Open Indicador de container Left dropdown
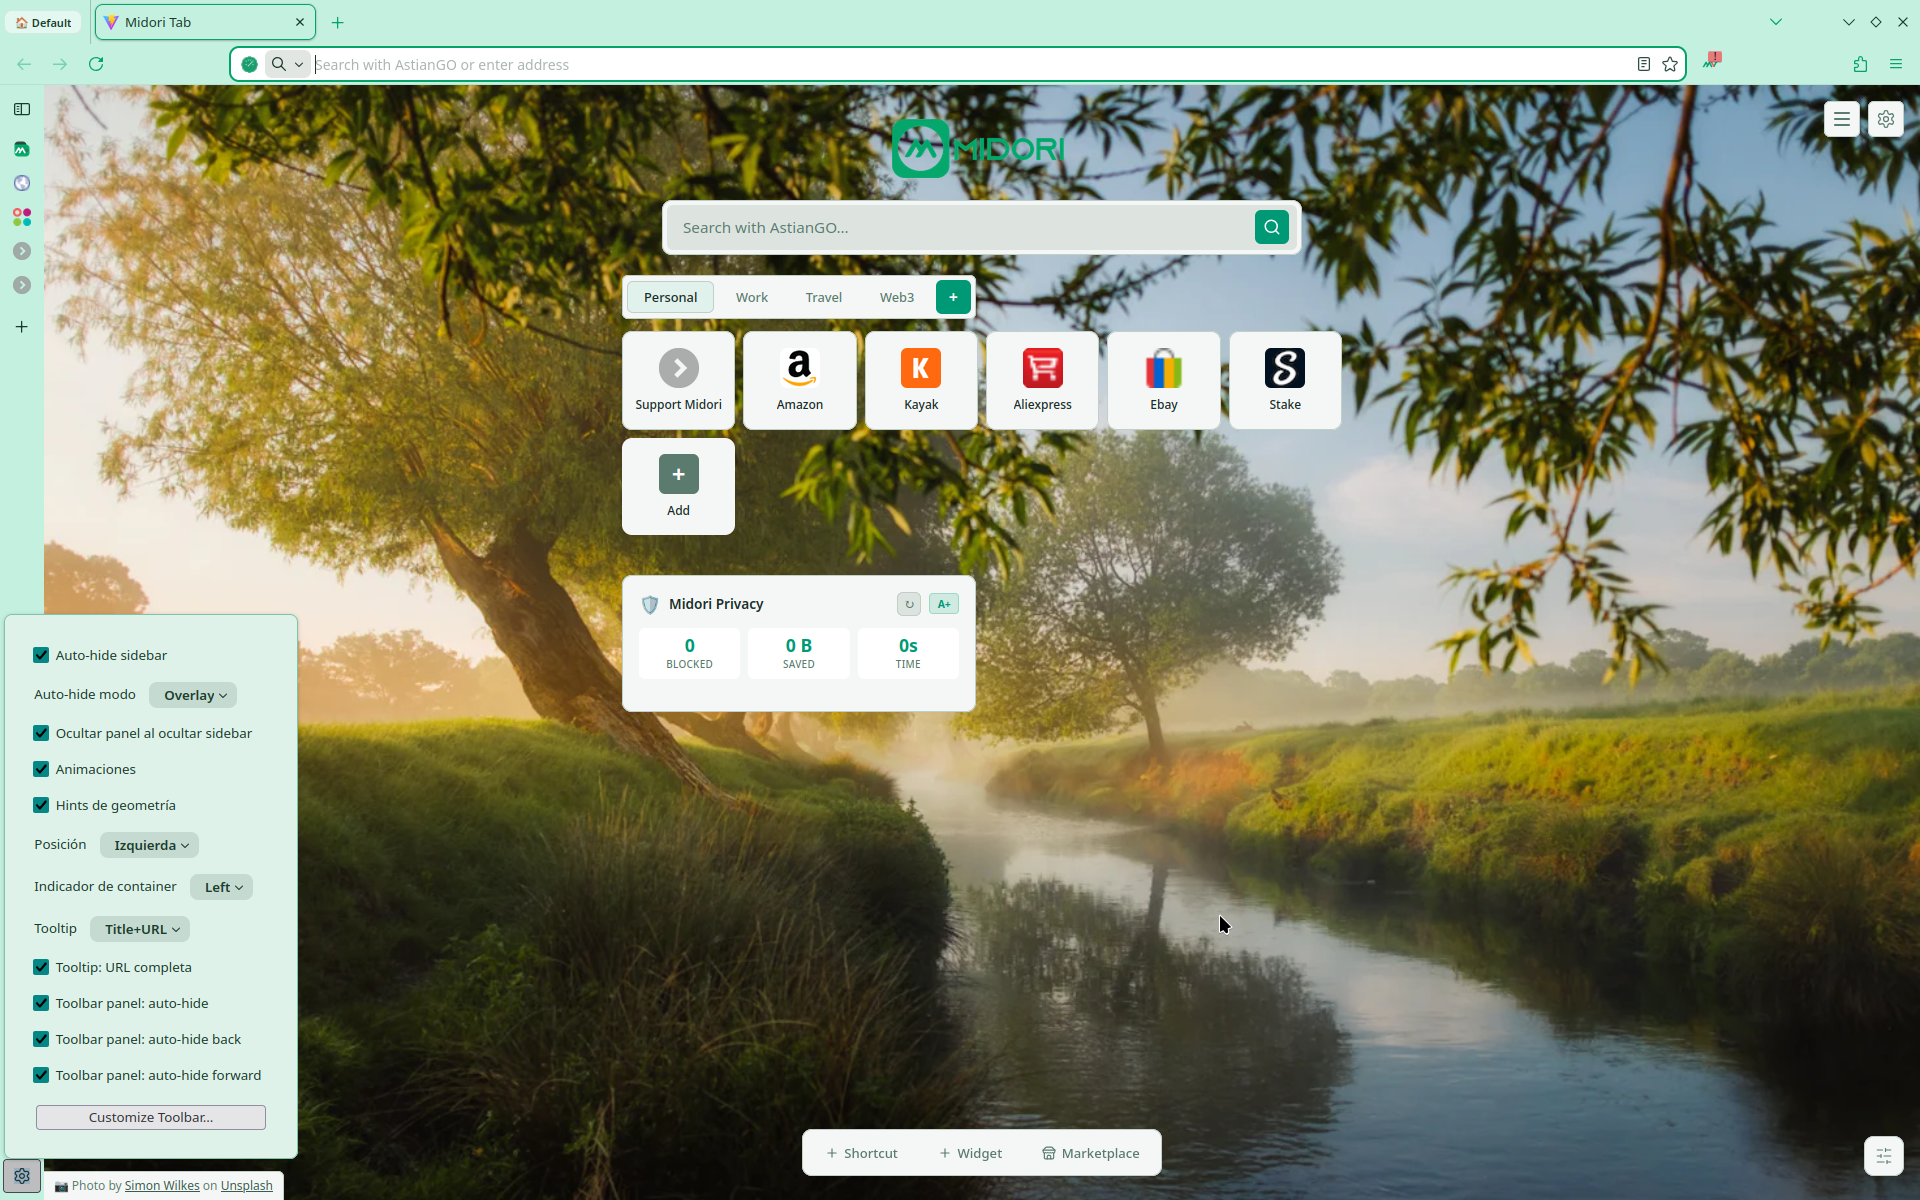Image resolution: width=1920 pixels, height=1200 pixels. tap(221, 887)
